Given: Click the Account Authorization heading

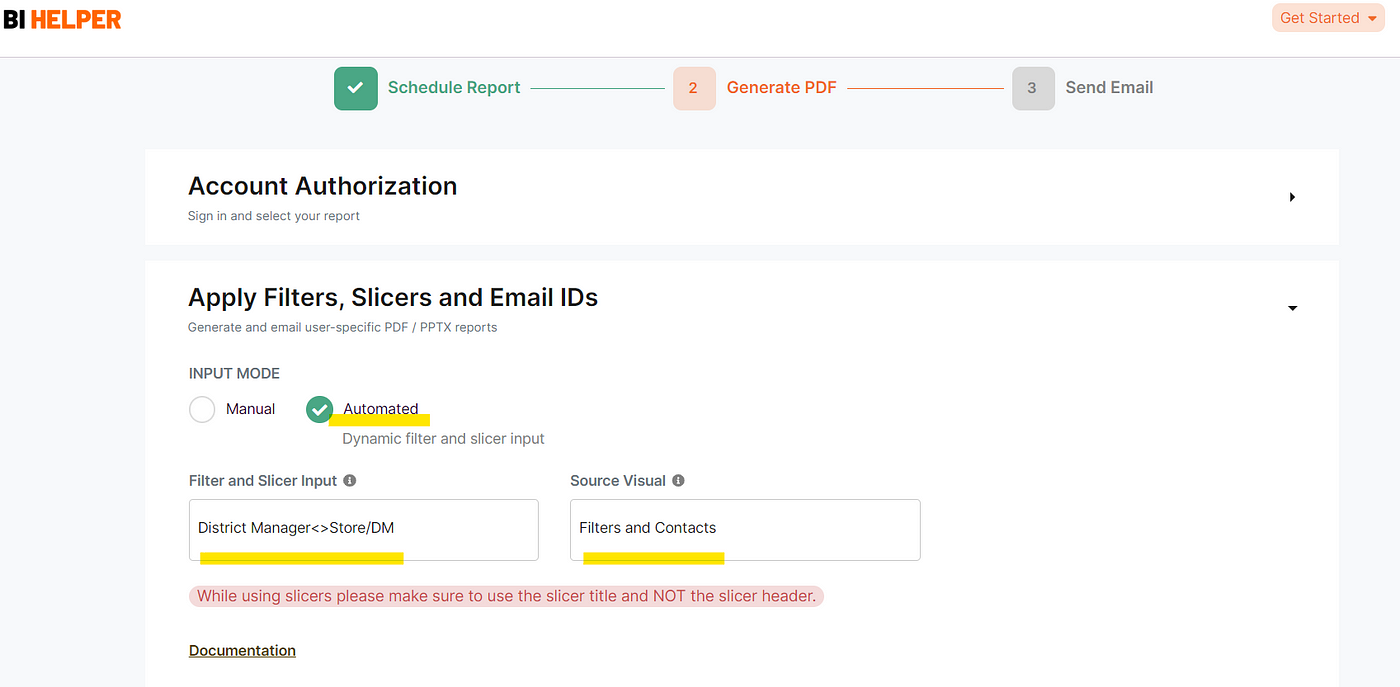Looking at the screenshot, I should pyautogui.click(x=322, y=186).
